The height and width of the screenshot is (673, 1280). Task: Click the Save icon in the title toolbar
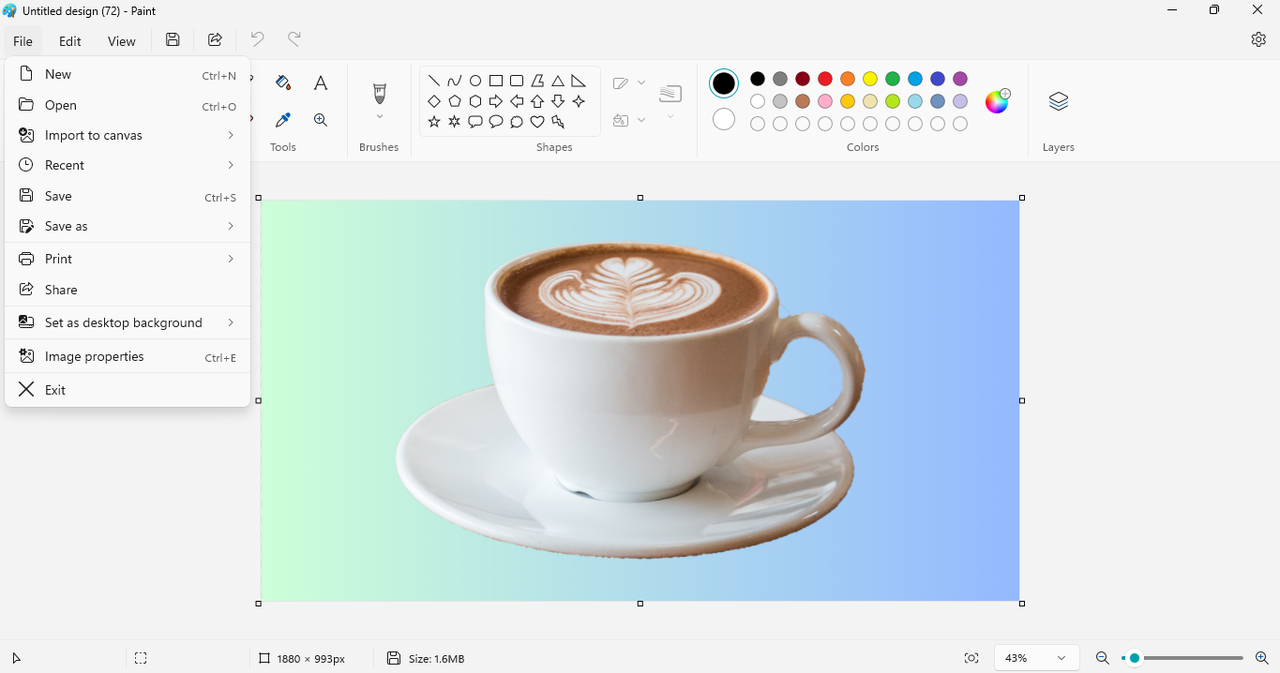click(173, 40)
